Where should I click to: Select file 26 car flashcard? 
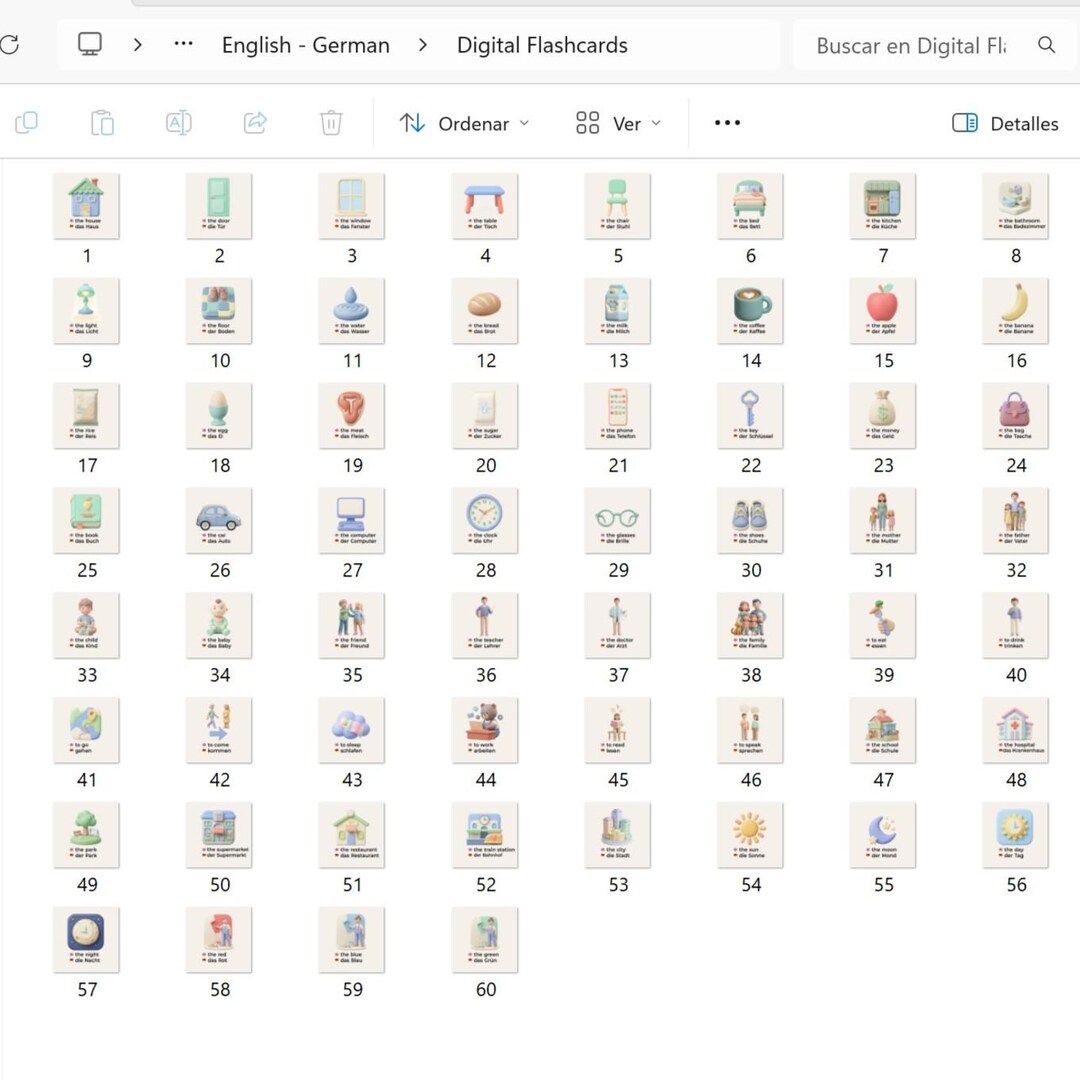pyautogui.click(x=219, y=520)
